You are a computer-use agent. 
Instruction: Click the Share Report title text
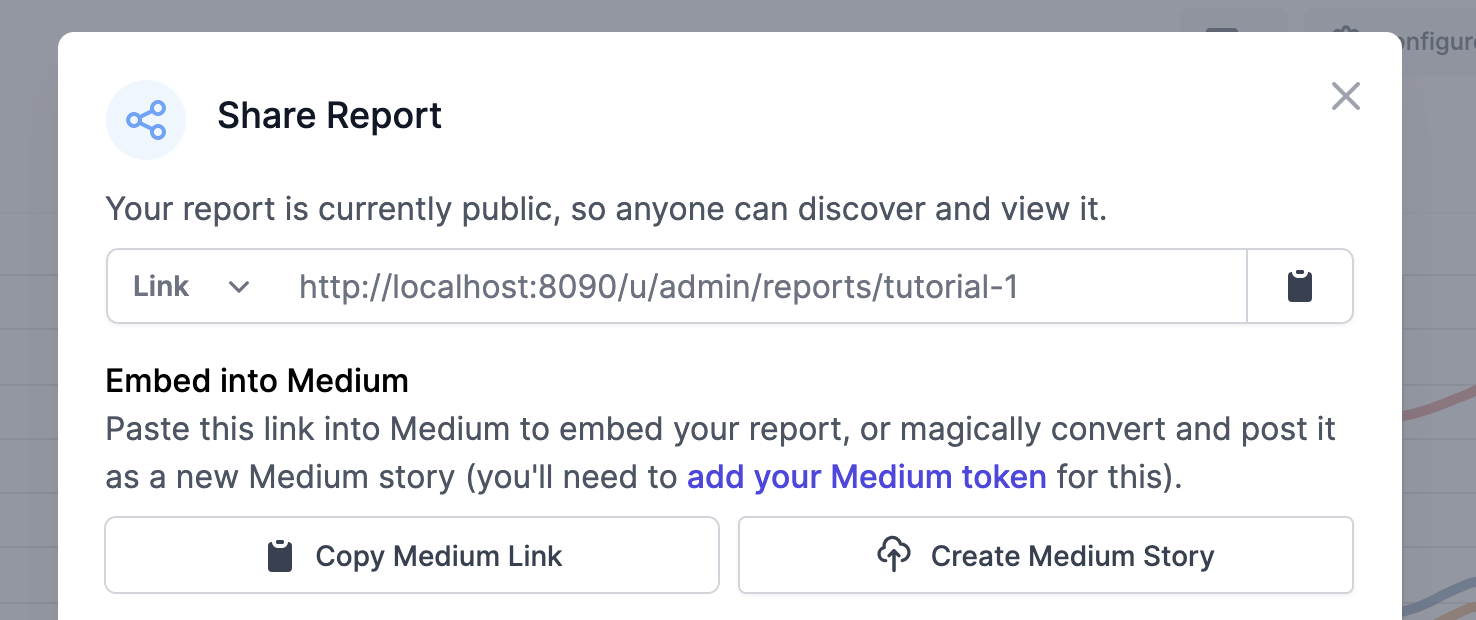click(330, 116)
